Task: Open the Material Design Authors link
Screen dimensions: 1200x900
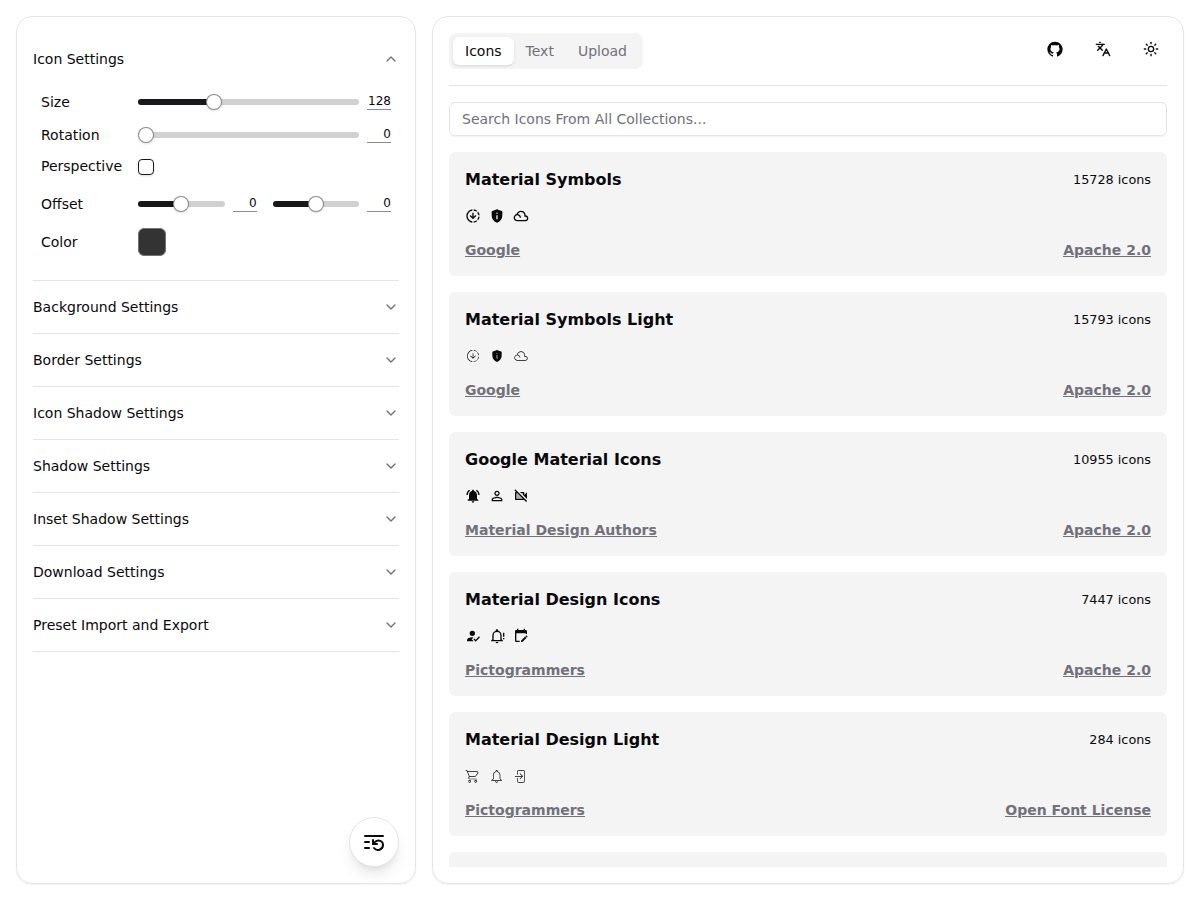Action: (x=561, y=530)
